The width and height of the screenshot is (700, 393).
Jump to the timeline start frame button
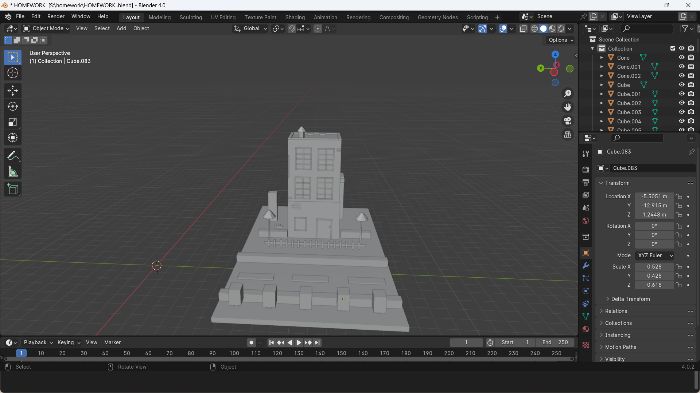(271, 343)
